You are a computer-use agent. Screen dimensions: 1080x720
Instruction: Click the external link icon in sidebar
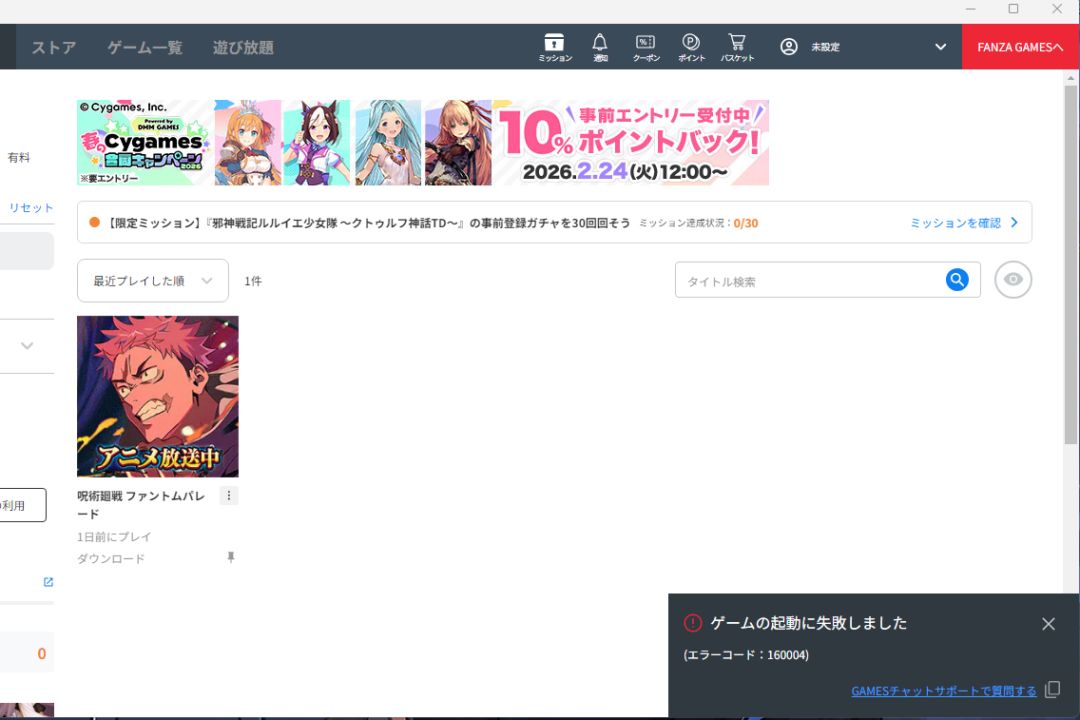pyautogui.click(x=48, y=582)
